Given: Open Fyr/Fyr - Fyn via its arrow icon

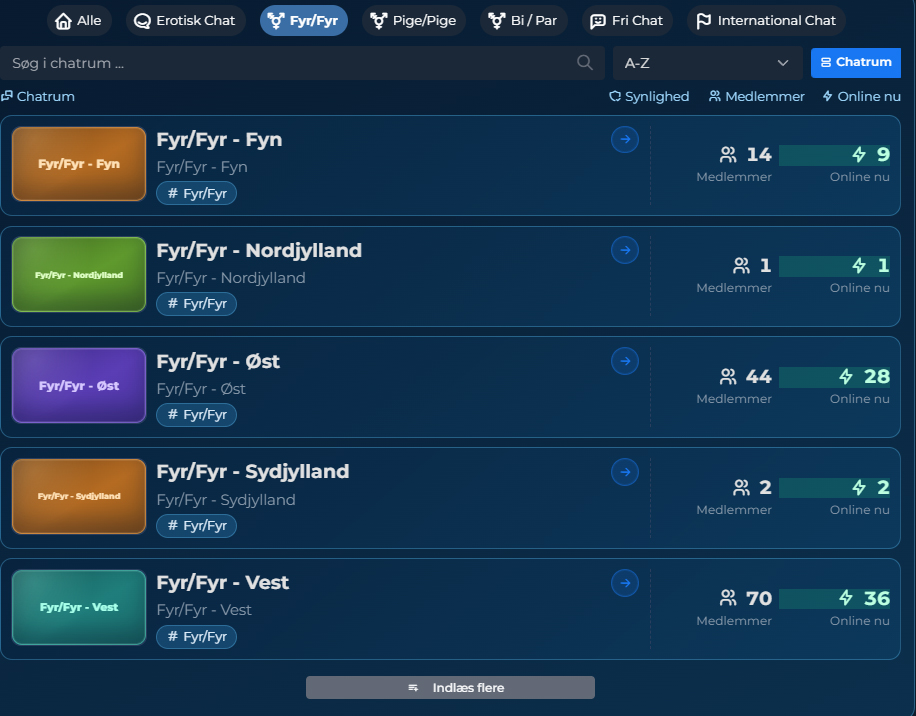Looking at the screenshot, I should pyautogui.click(x=624, y=139).
